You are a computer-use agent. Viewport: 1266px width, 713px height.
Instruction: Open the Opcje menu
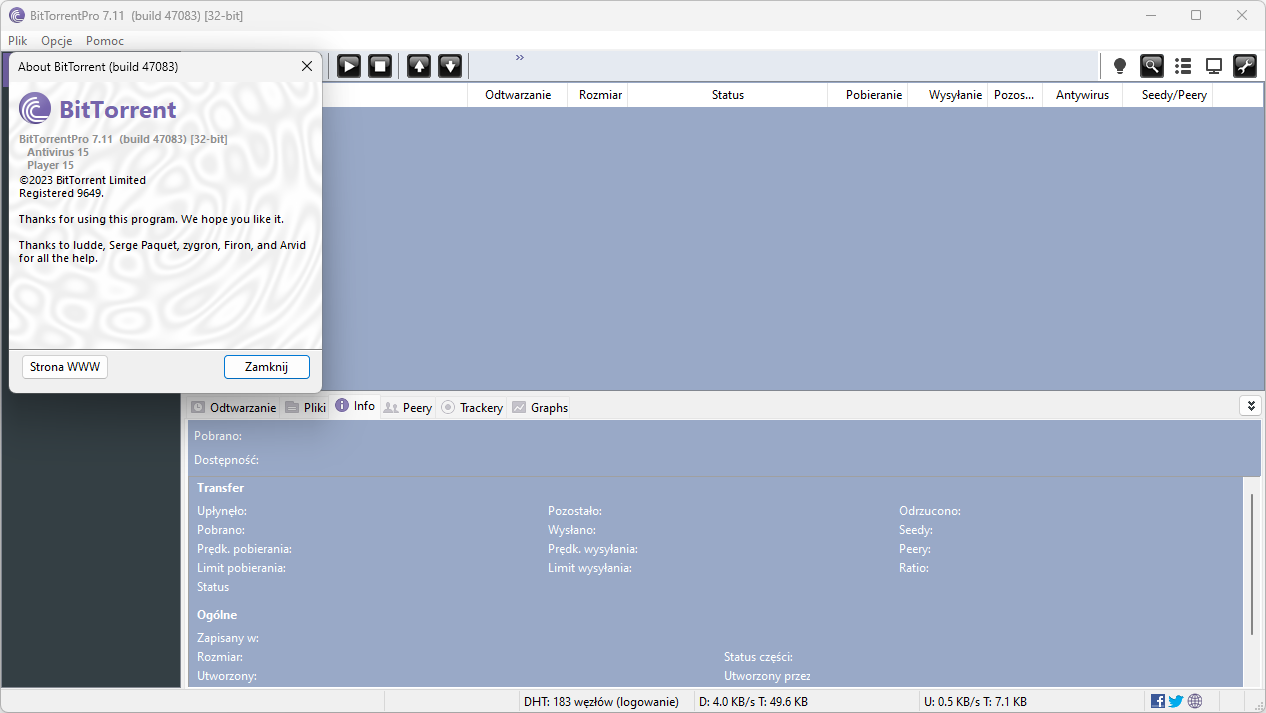click(57, 41)
